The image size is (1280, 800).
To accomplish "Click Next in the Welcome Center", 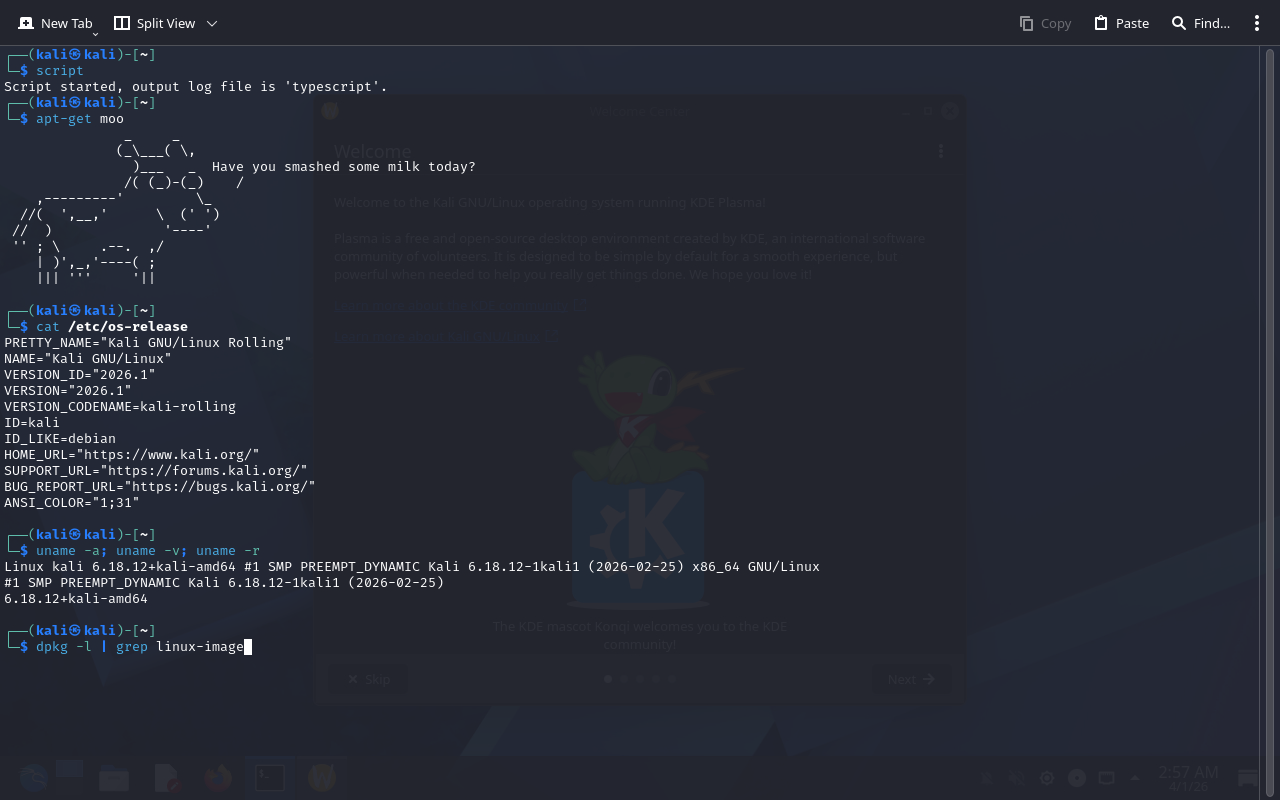I will (x=911, y=679).
